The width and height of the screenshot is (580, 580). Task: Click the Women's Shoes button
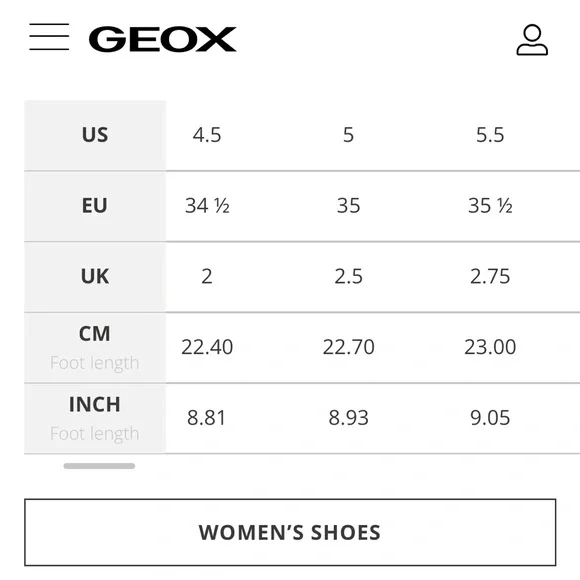(290, 532)
